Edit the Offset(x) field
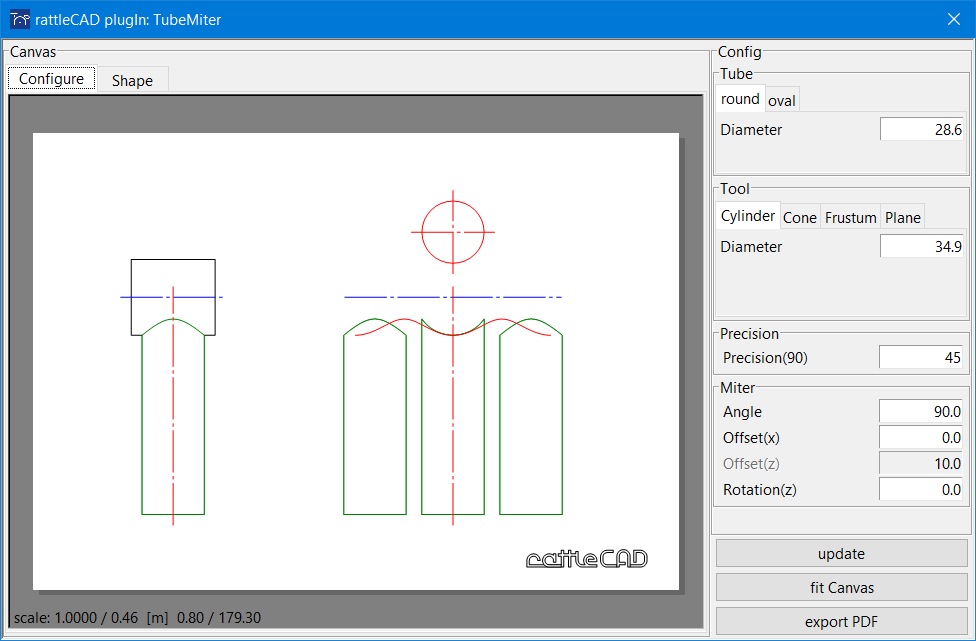The image size is (976, 641). 921,437
